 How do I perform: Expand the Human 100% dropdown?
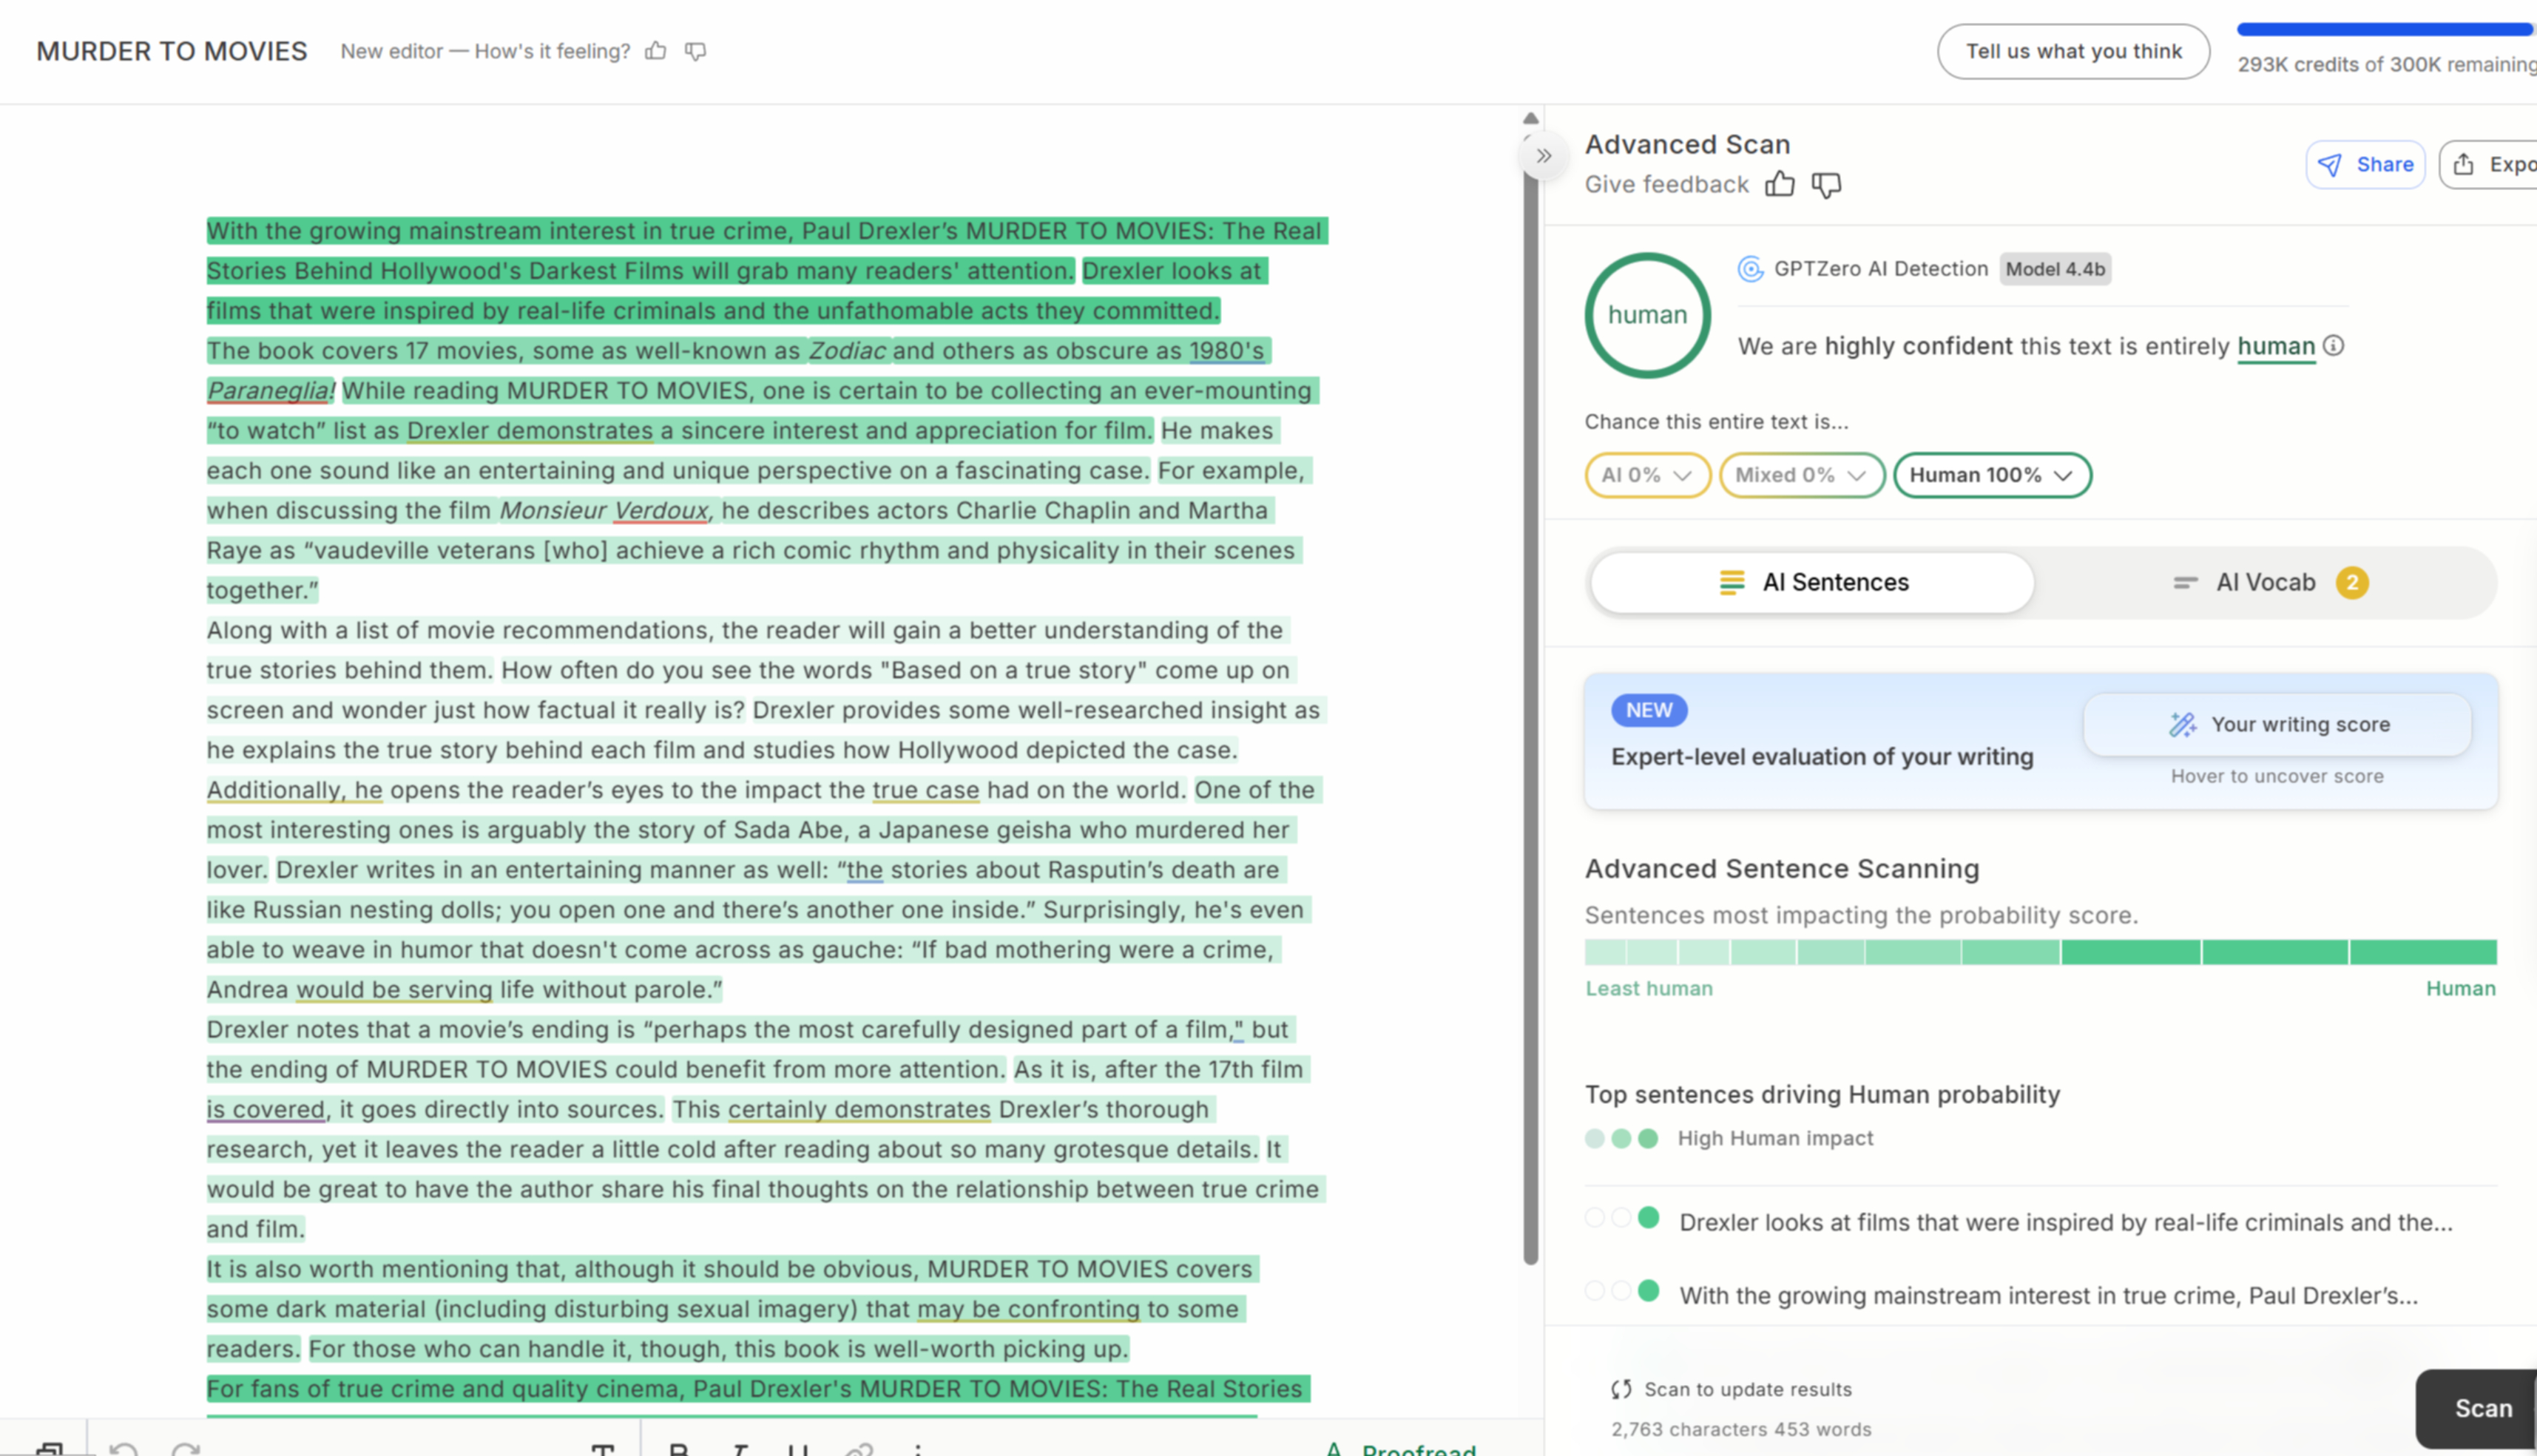[1991, 475]
